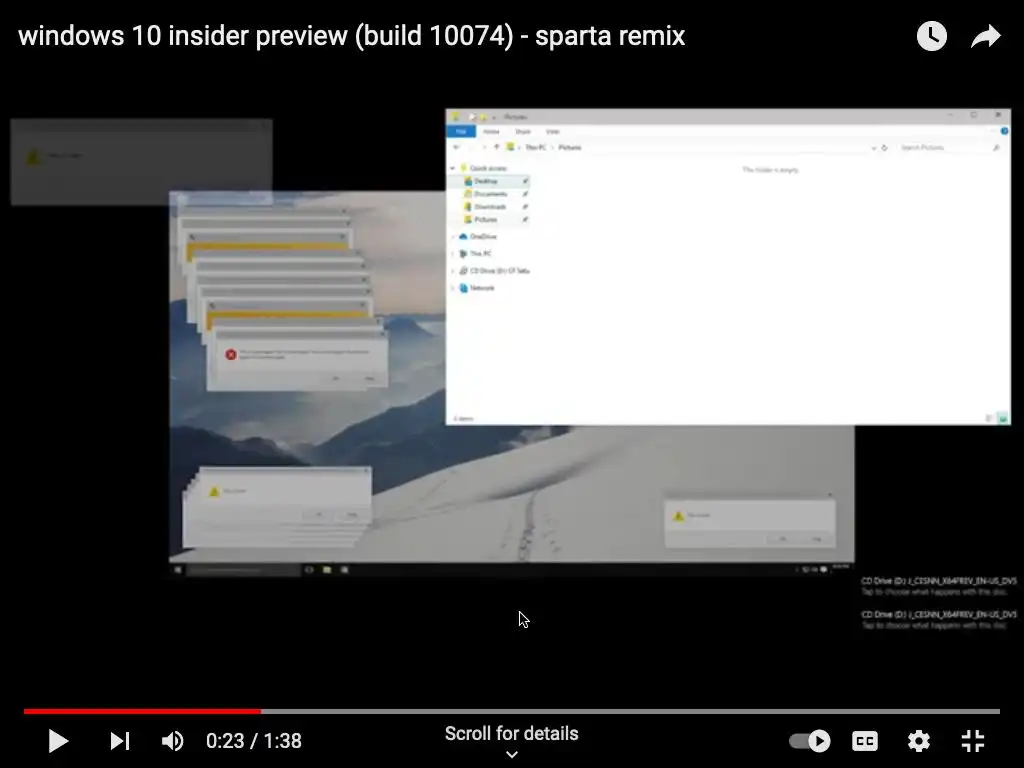The width and height of the screenshot is (1024, 768).
Task: Play the video
Action: tap(58, 741)
